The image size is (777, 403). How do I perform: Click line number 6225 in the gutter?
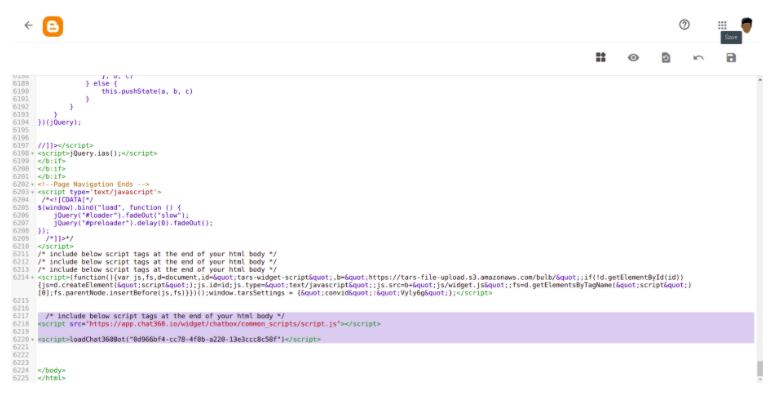(20, 378)
